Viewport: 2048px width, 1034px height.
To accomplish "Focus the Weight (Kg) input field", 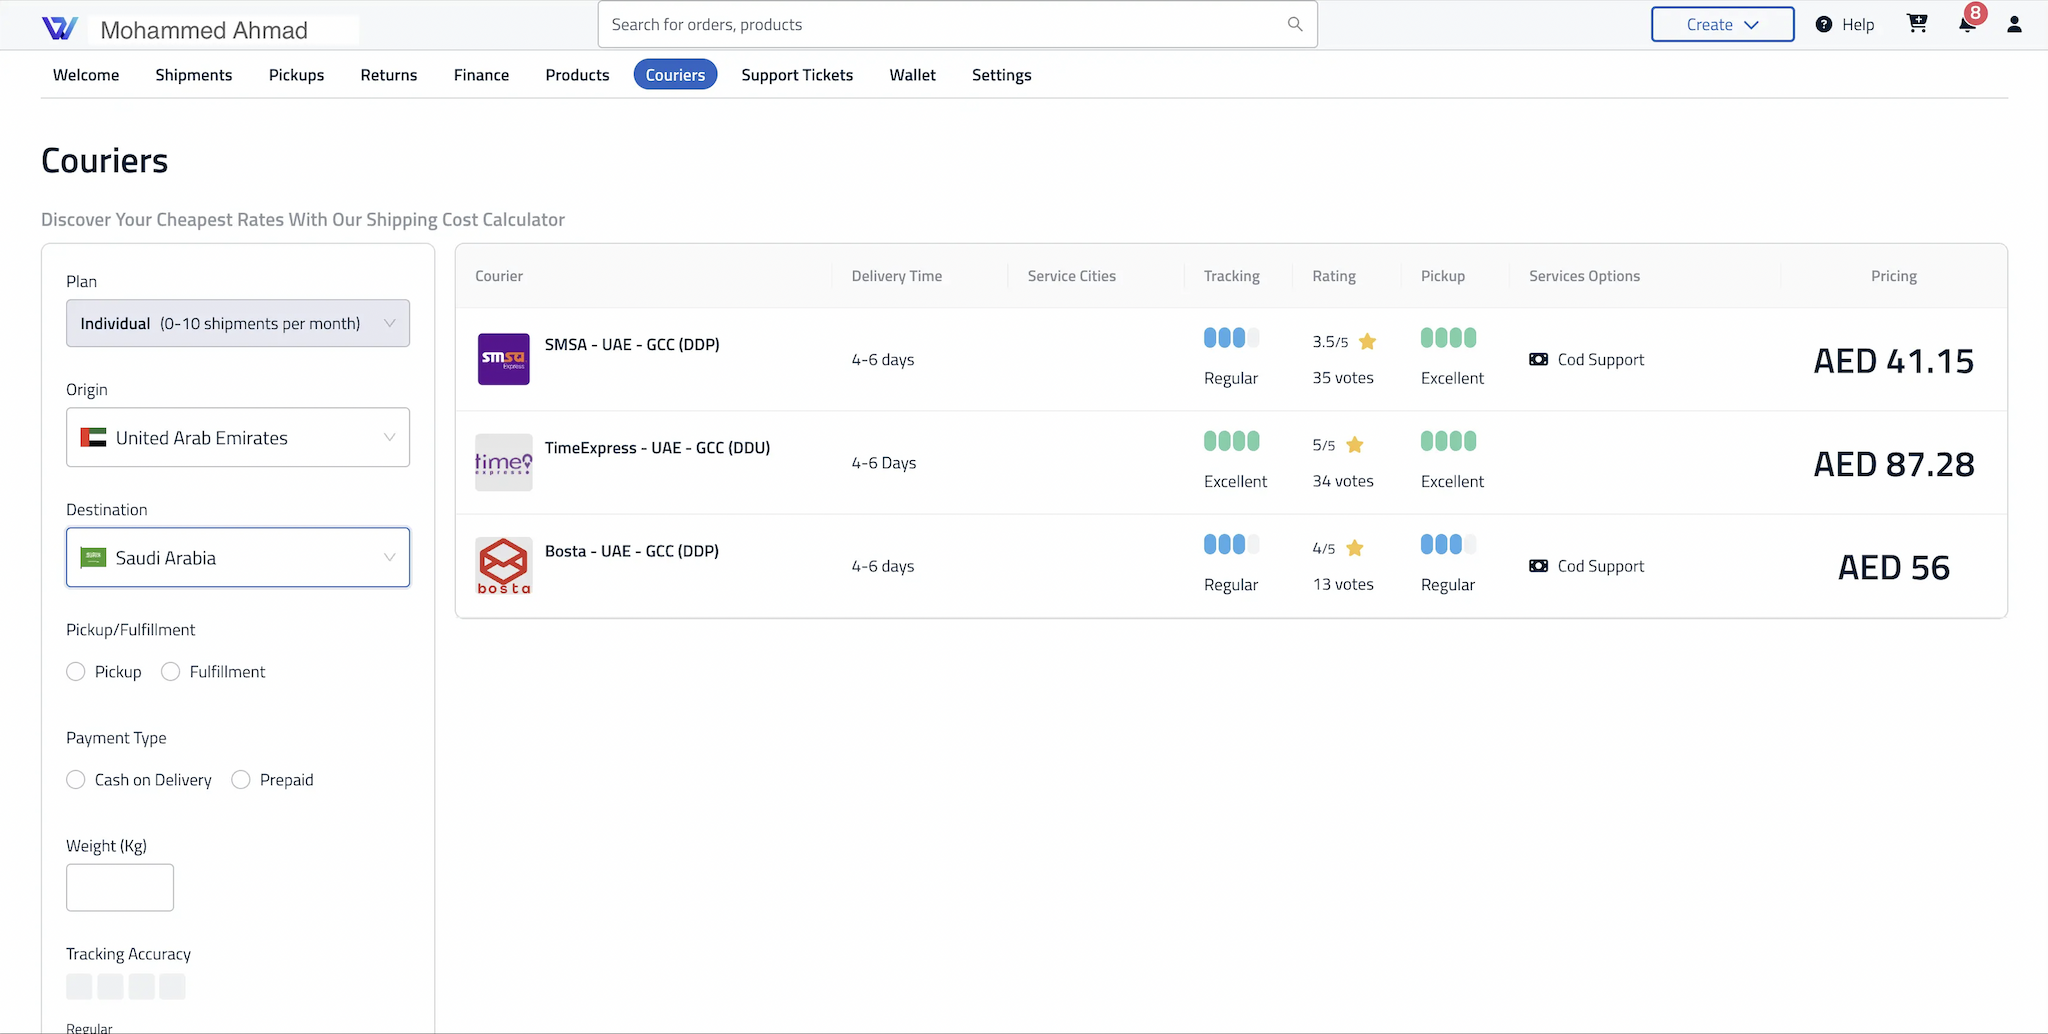I will coord(120,887).
